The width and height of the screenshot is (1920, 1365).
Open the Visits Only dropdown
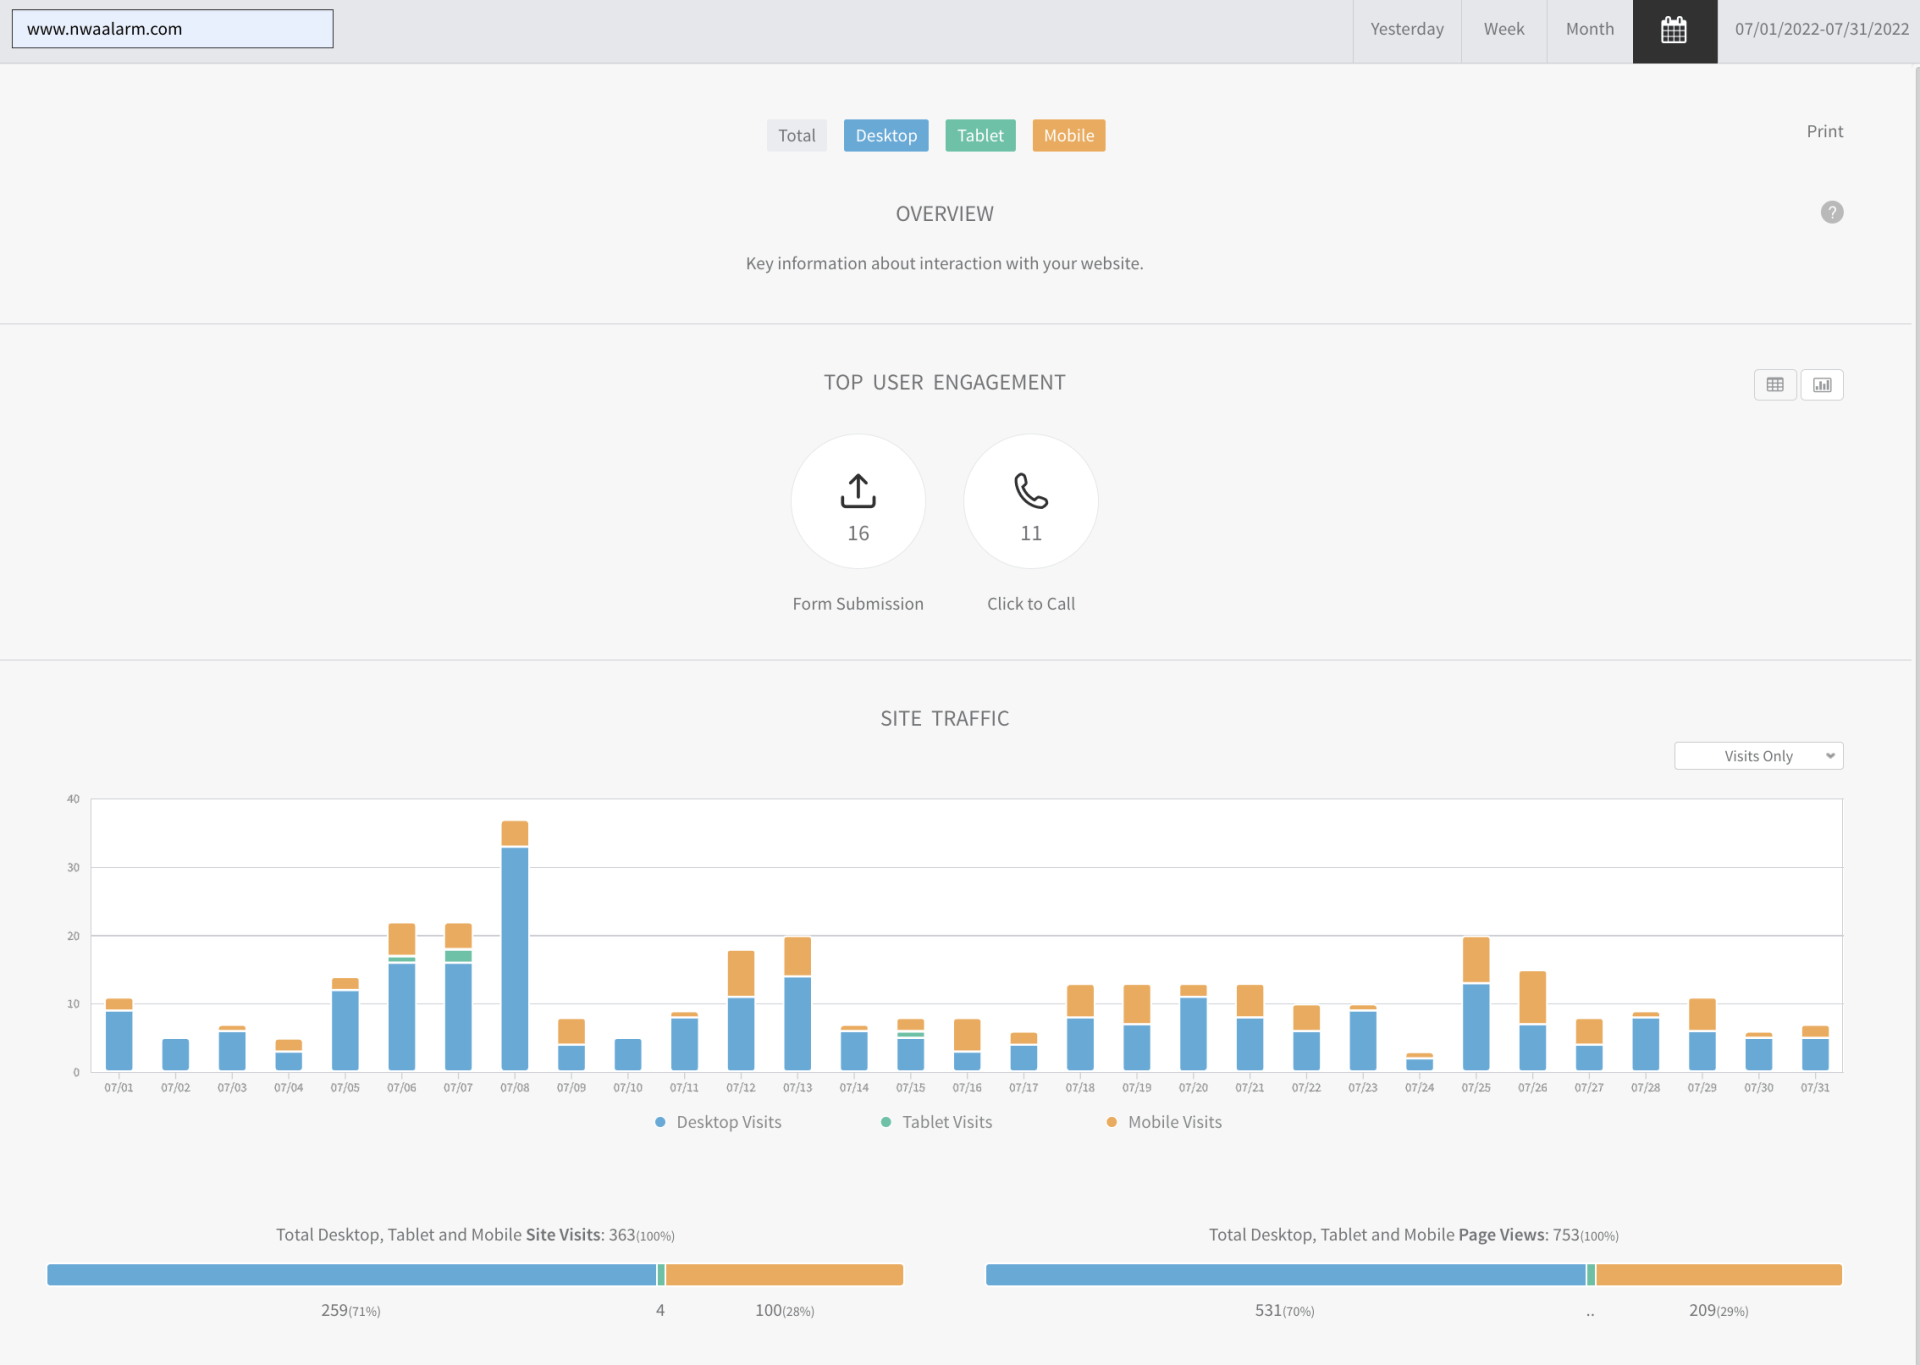pyautogui.click(x=1758, y=756)
